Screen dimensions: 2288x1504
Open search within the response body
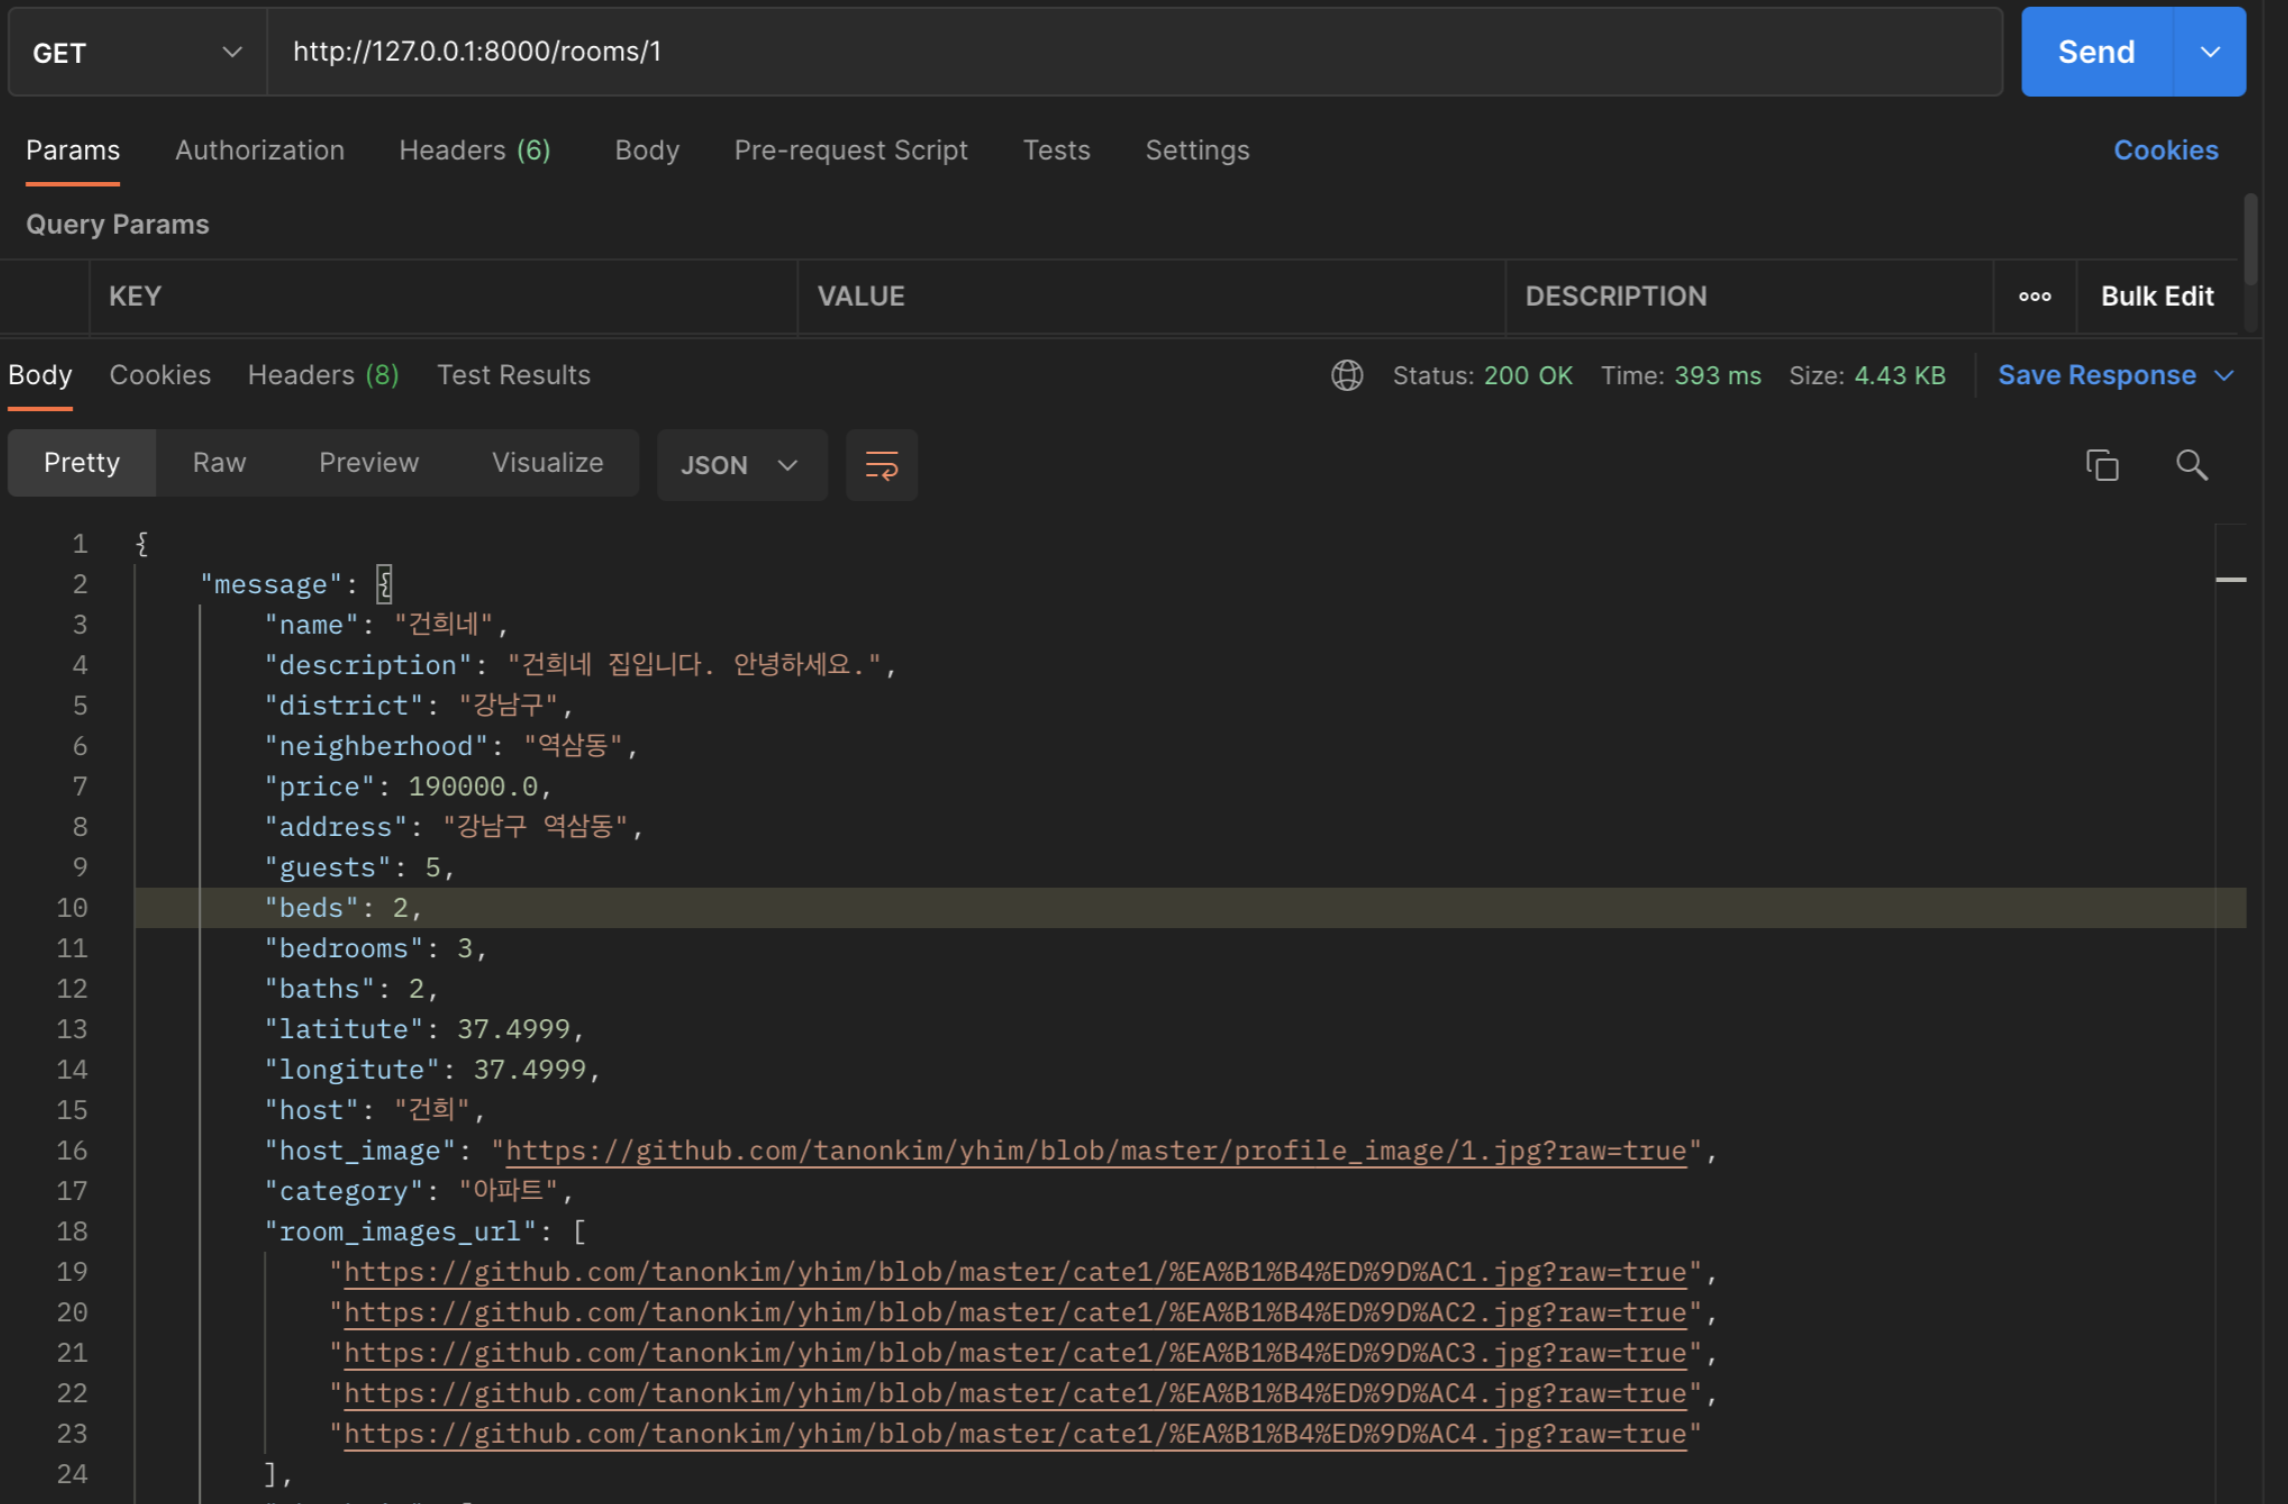(x=2191, y=465)
